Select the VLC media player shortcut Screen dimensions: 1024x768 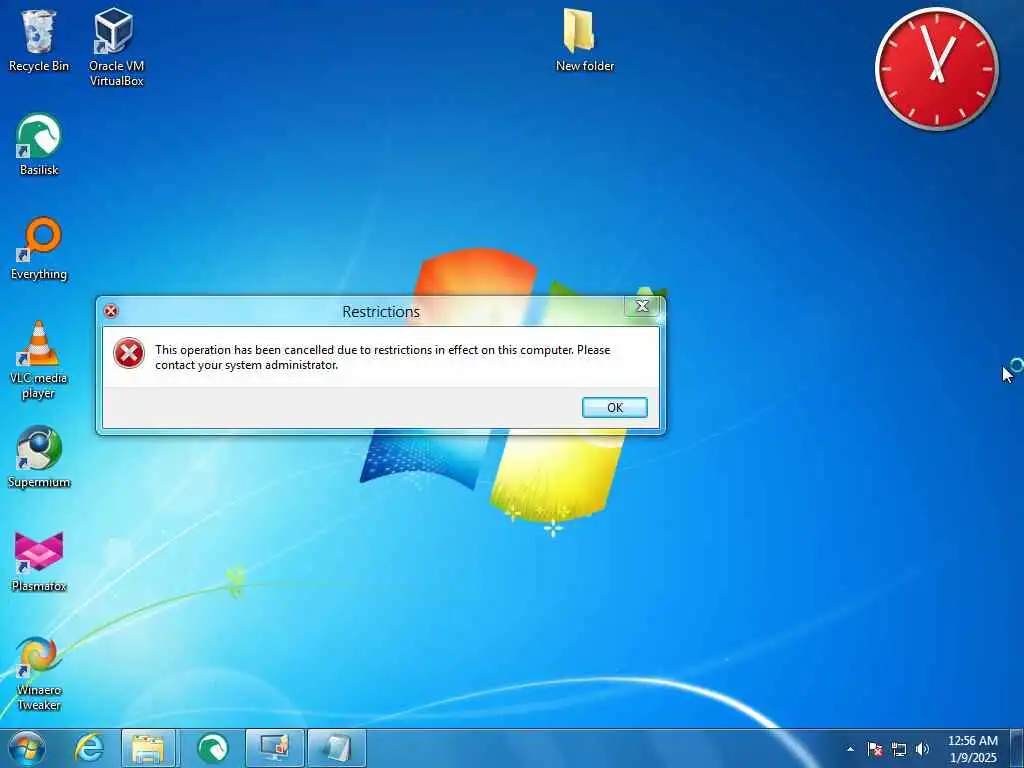coord(39,360)
